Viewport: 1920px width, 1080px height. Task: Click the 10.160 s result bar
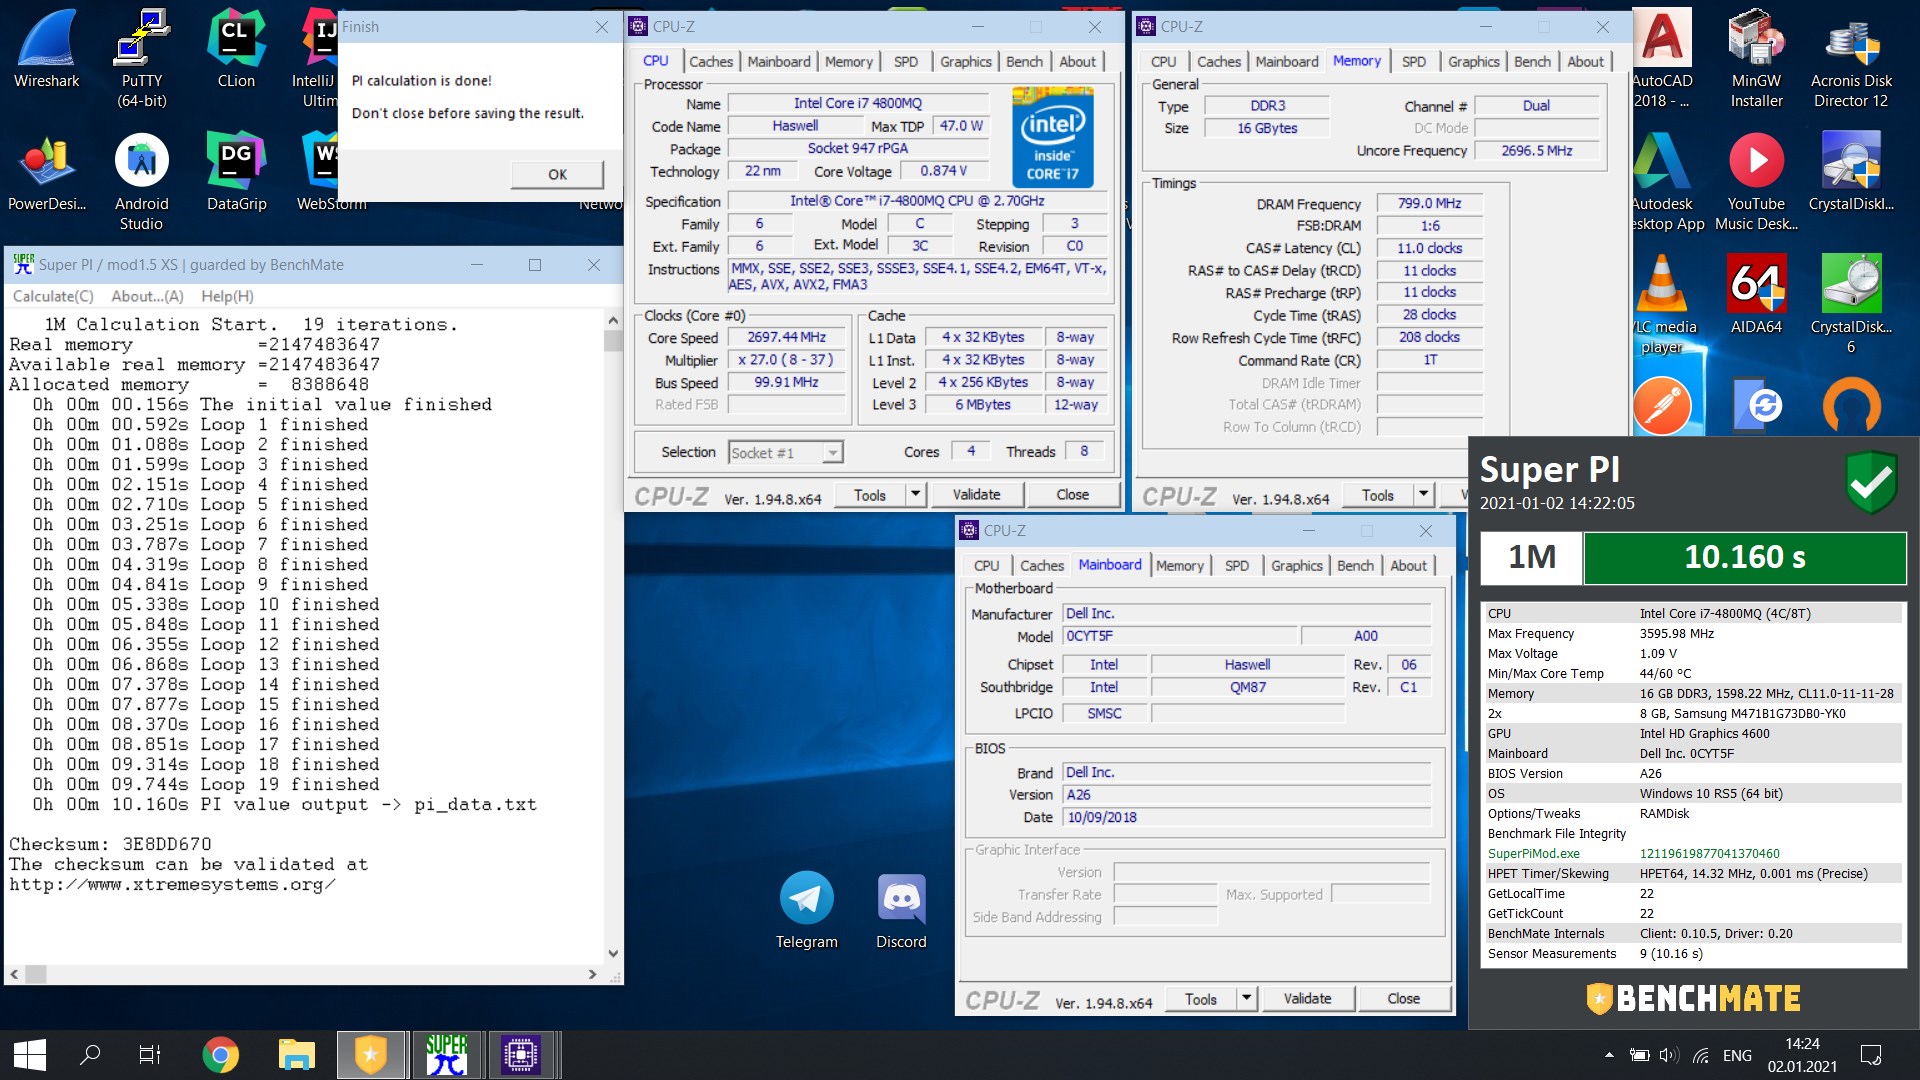1745,557
